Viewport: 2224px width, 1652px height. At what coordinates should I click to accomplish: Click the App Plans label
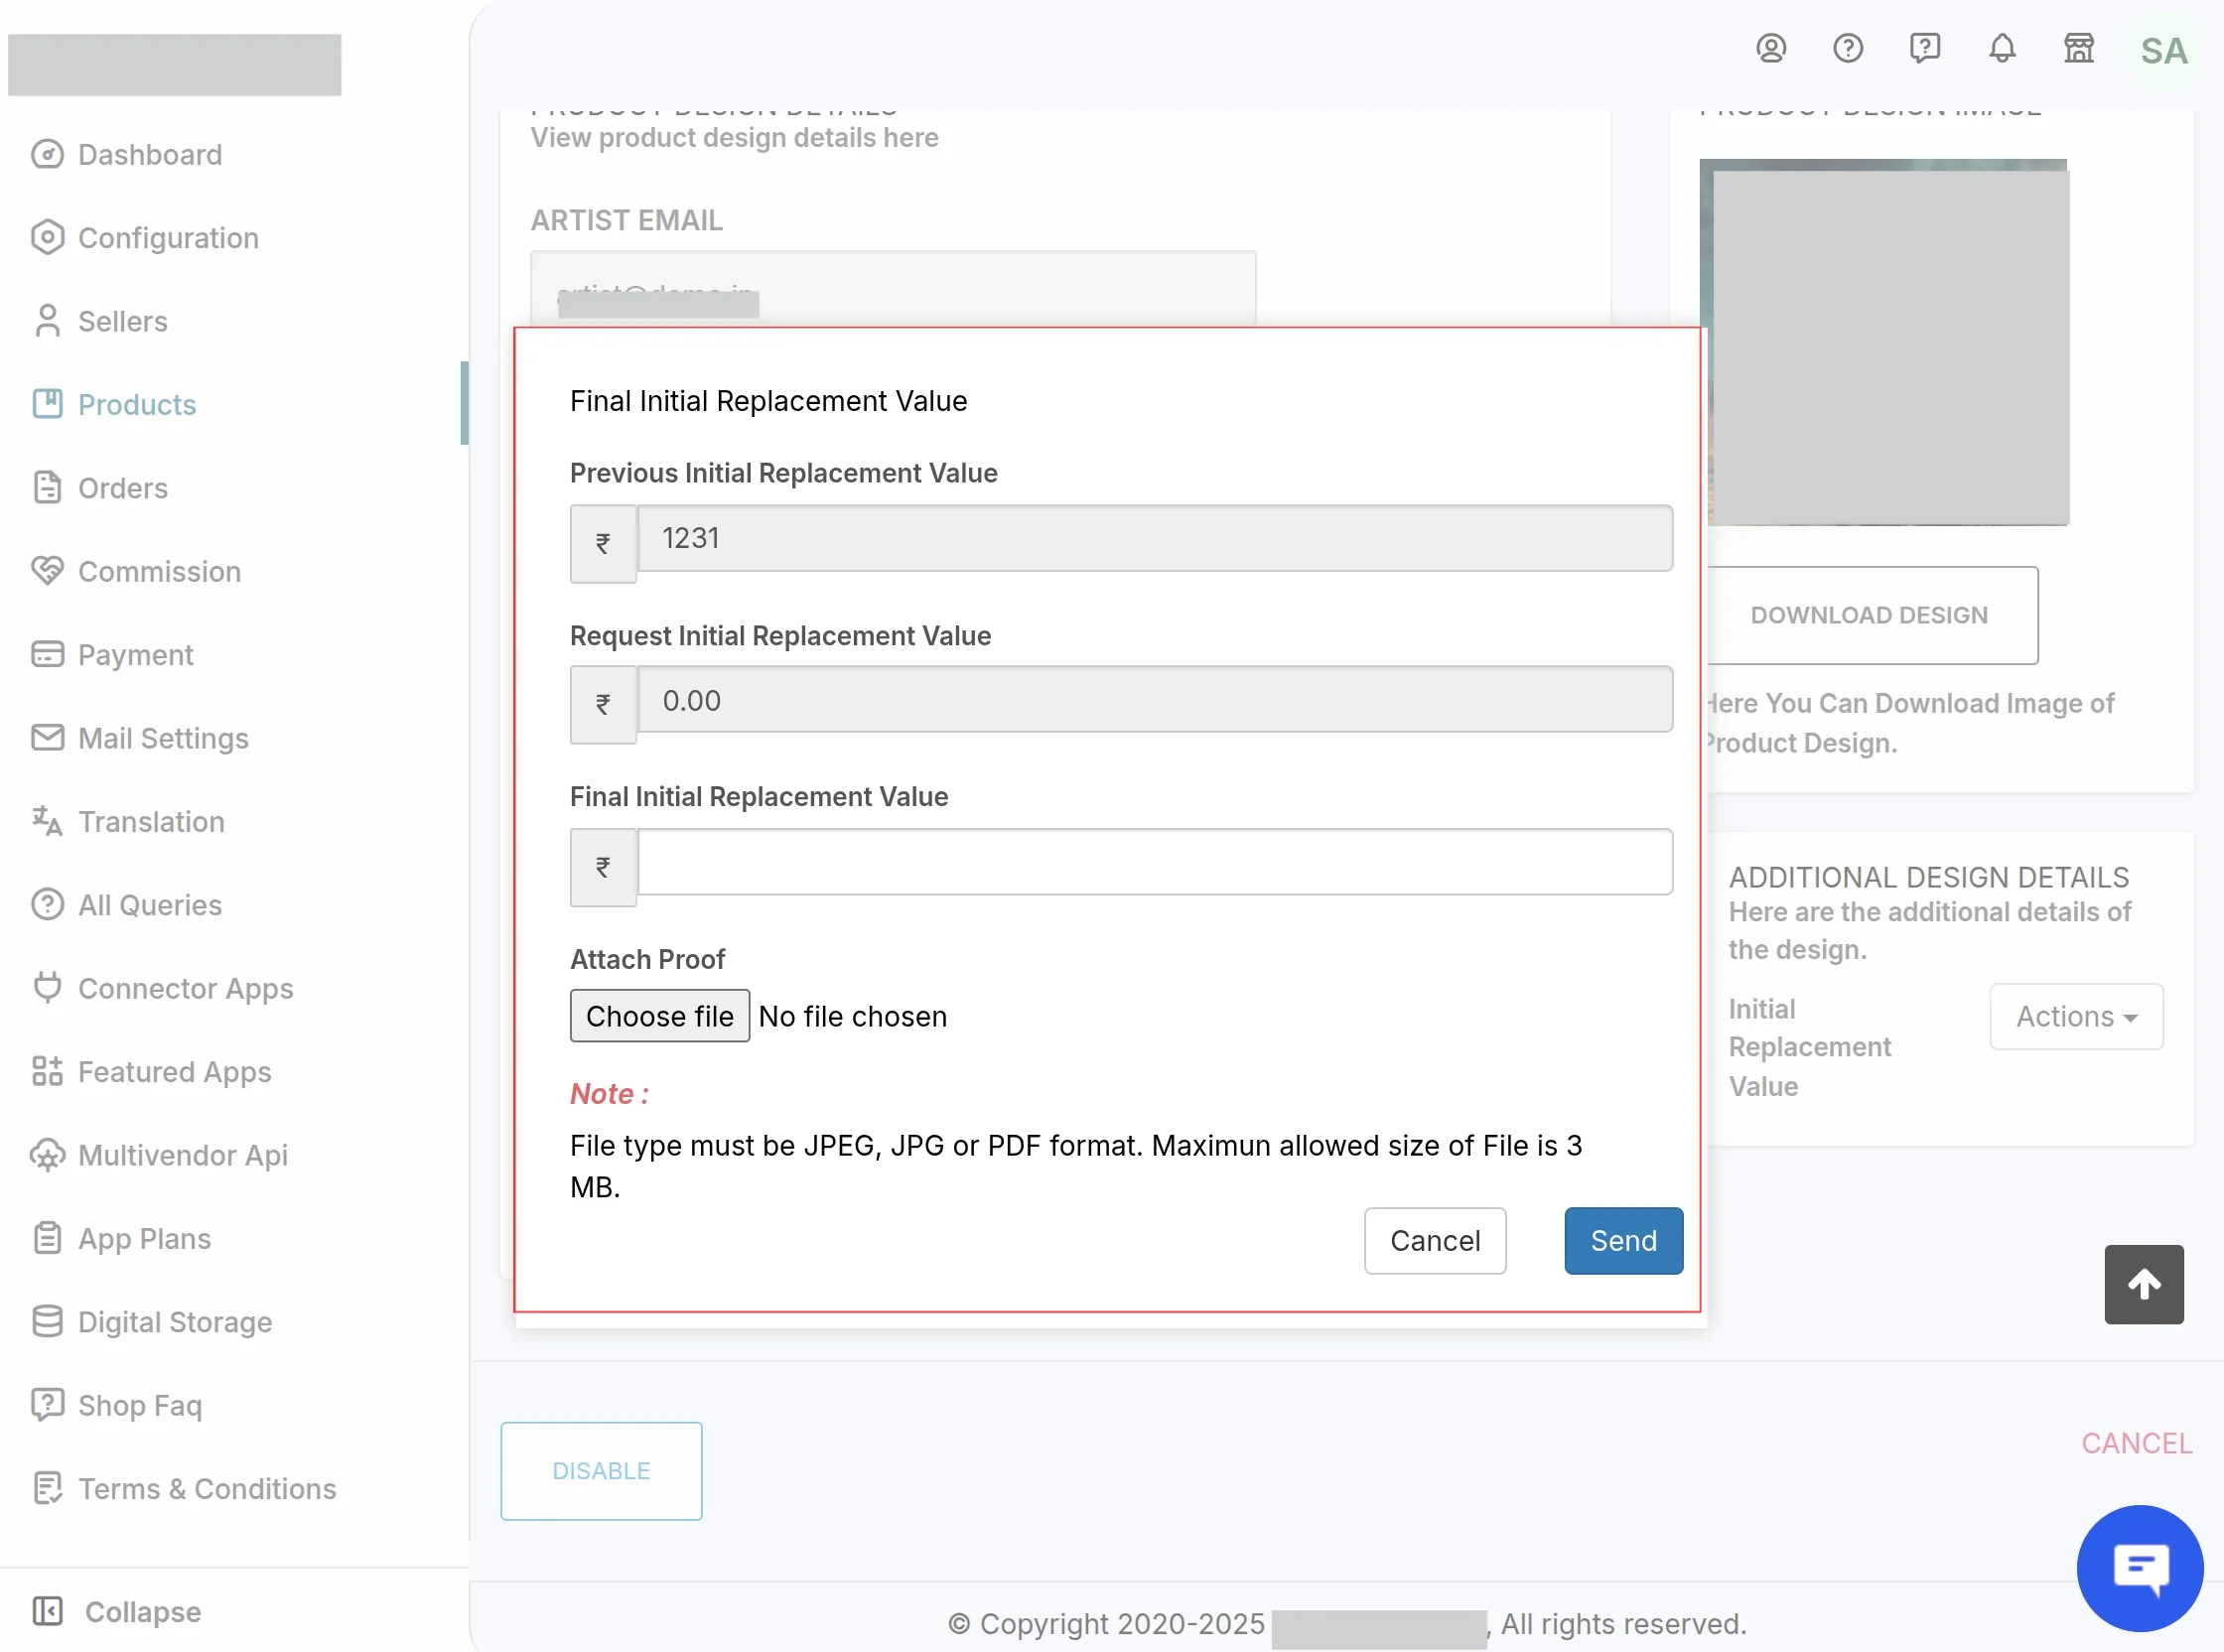(x=145, y=1238)
